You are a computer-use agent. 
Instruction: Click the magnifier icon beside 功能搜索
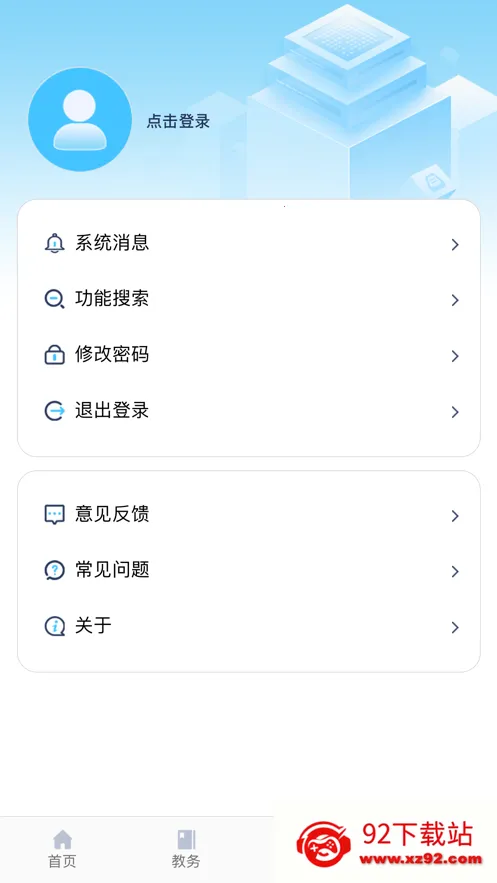coord(55,299)
